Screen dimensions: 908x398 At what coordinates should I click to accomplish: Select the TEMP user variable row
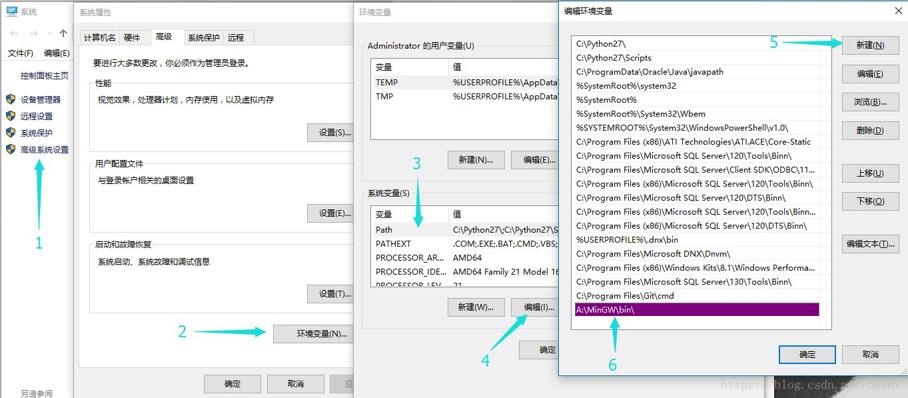point(464,82)
